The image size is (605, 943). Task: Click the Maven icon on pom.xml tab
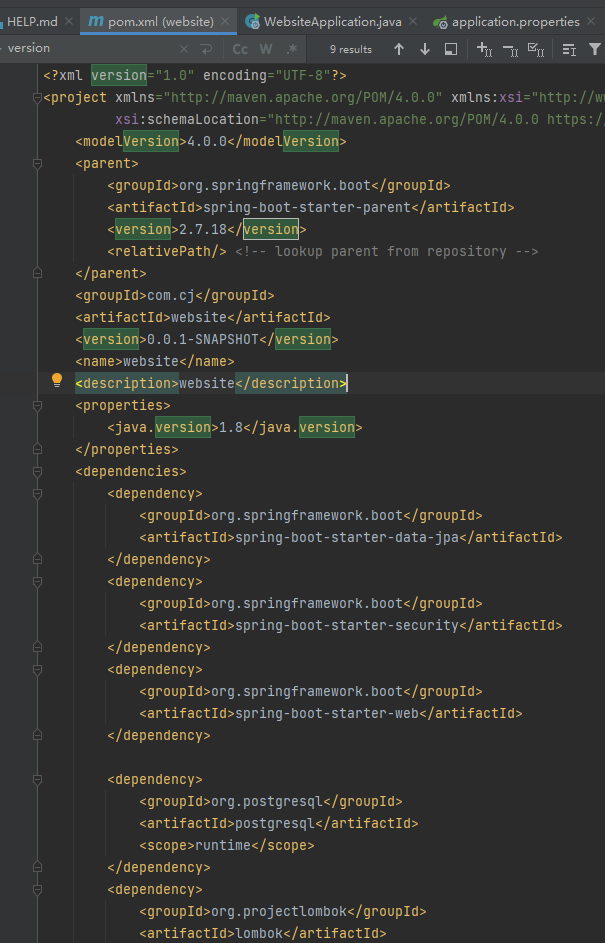coord(95,19)
